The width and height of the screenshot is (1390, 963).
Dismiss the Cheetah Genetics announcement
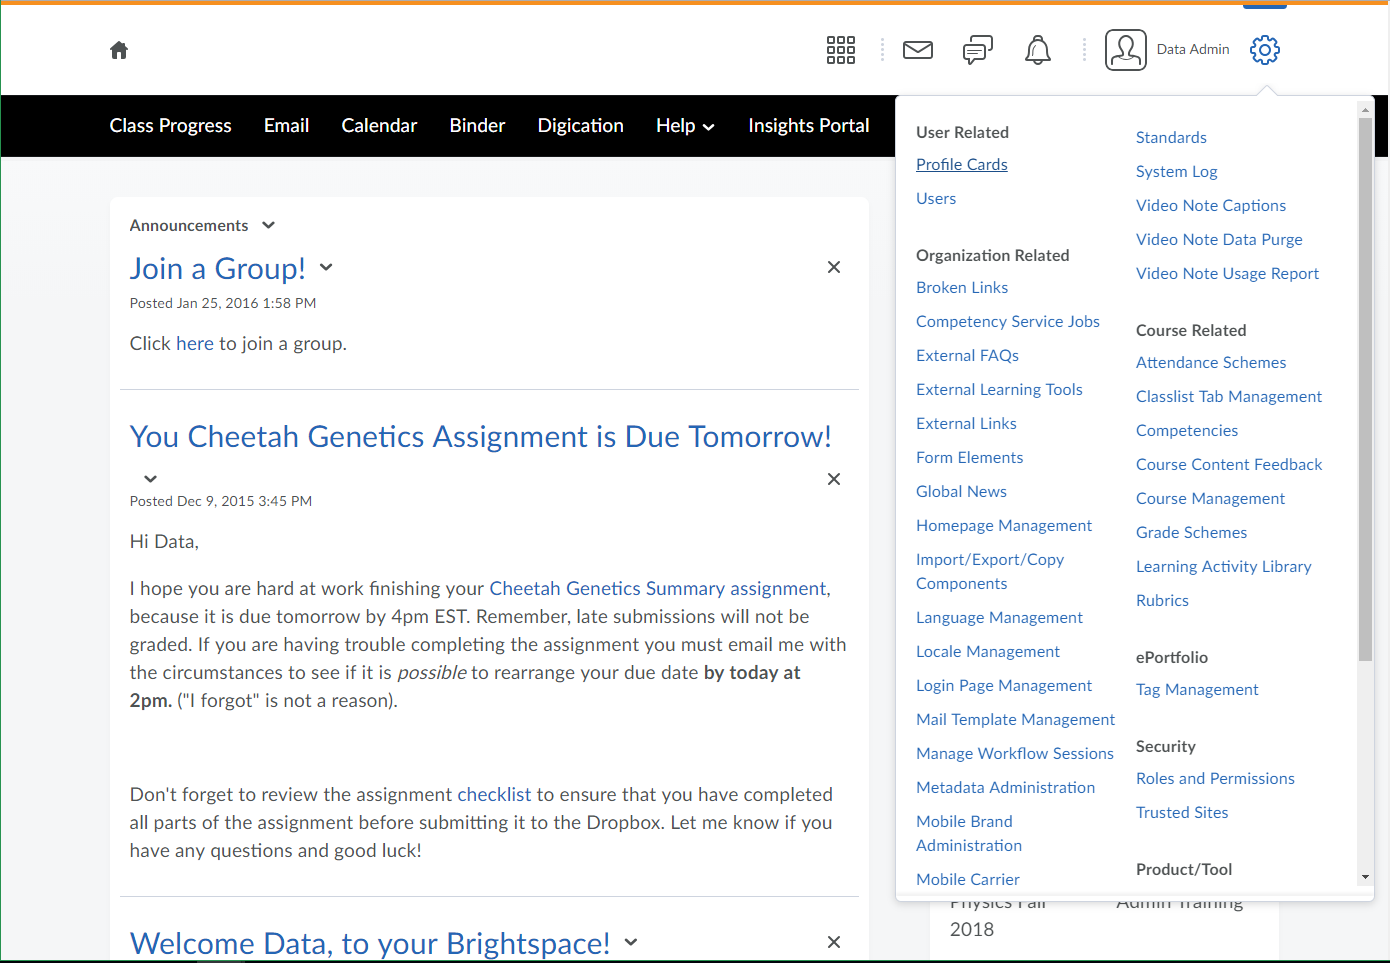pyautogui.click(x=833, y=479)
